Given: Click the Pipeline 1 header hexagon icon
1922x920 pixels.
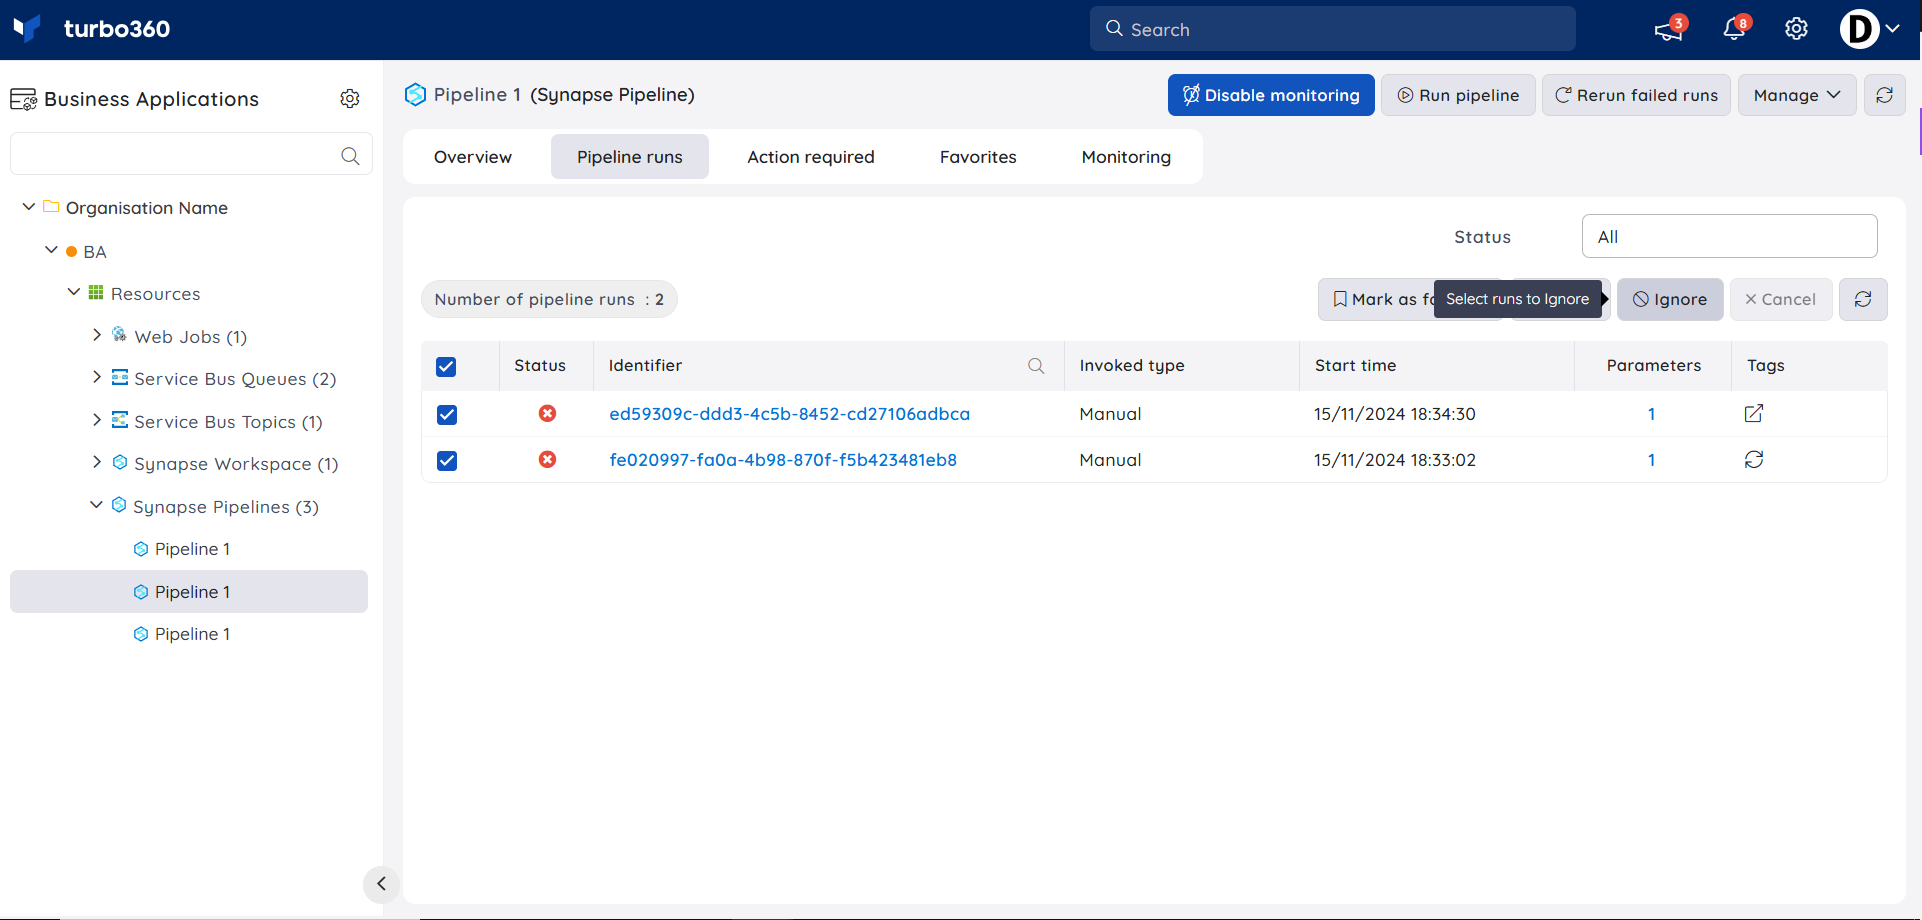Looking at the screenshot, I should click(415, 94).
